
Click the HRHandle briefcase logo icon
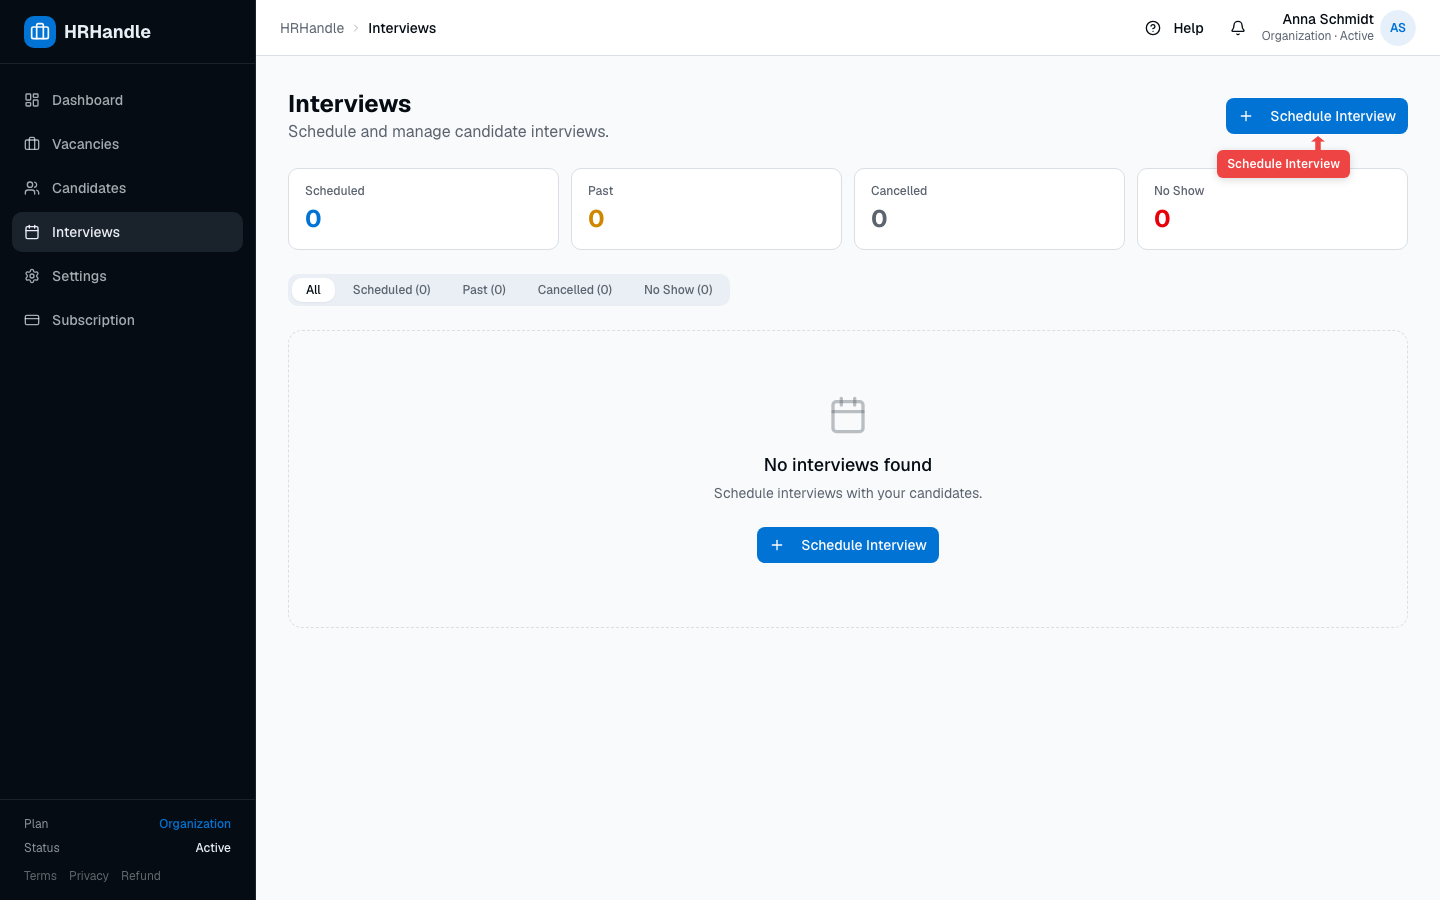coord(40,32)
